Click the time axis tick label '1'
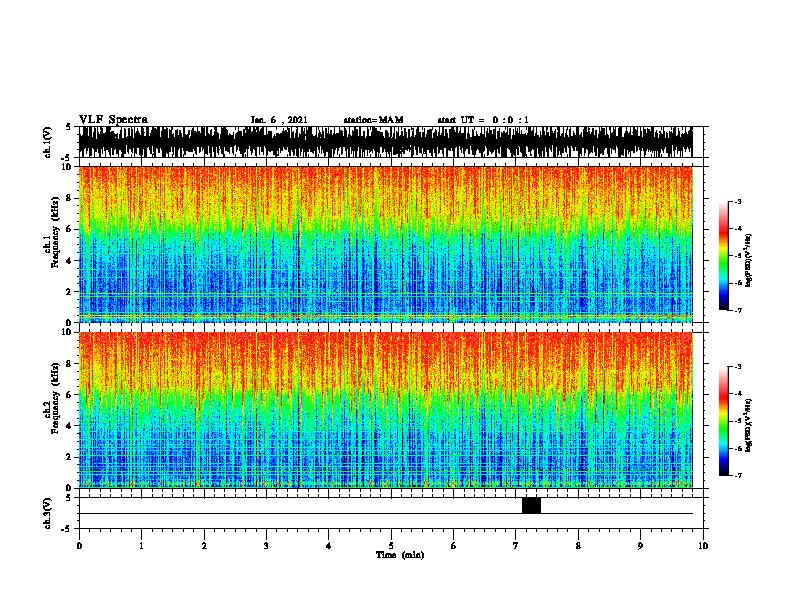The width and height of the screenshot is (792, 612). click(141, 545)
